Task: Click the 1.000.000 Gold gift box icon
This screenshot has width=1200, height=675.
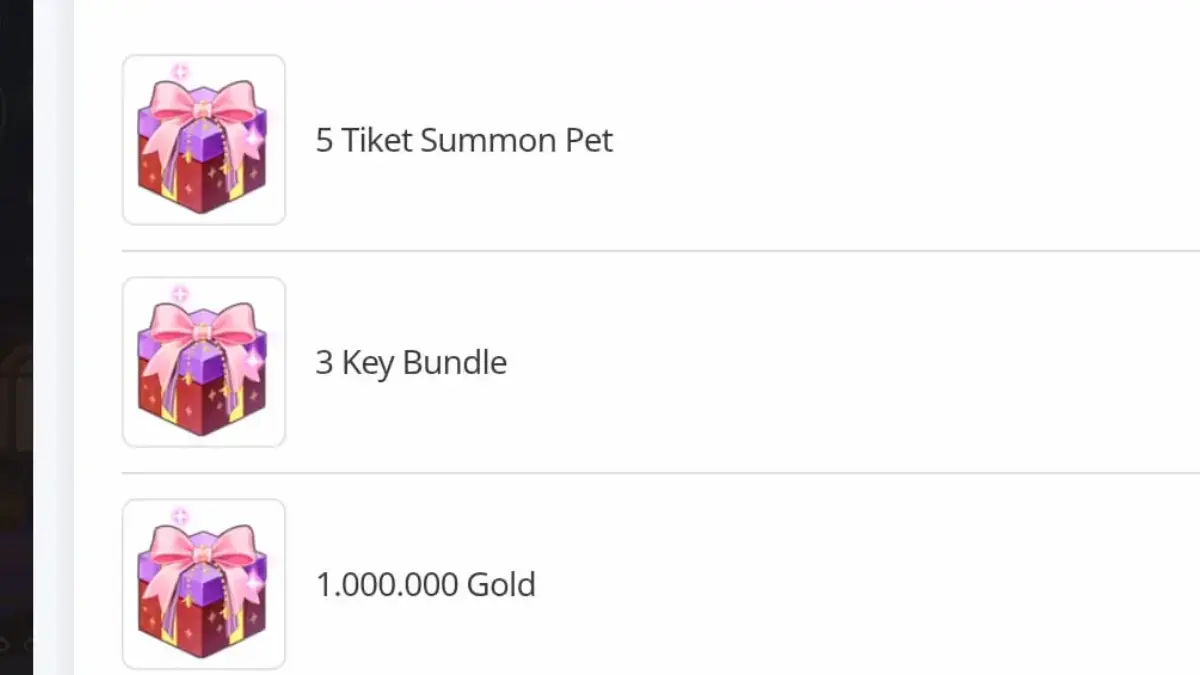Action: click(203, 584)
